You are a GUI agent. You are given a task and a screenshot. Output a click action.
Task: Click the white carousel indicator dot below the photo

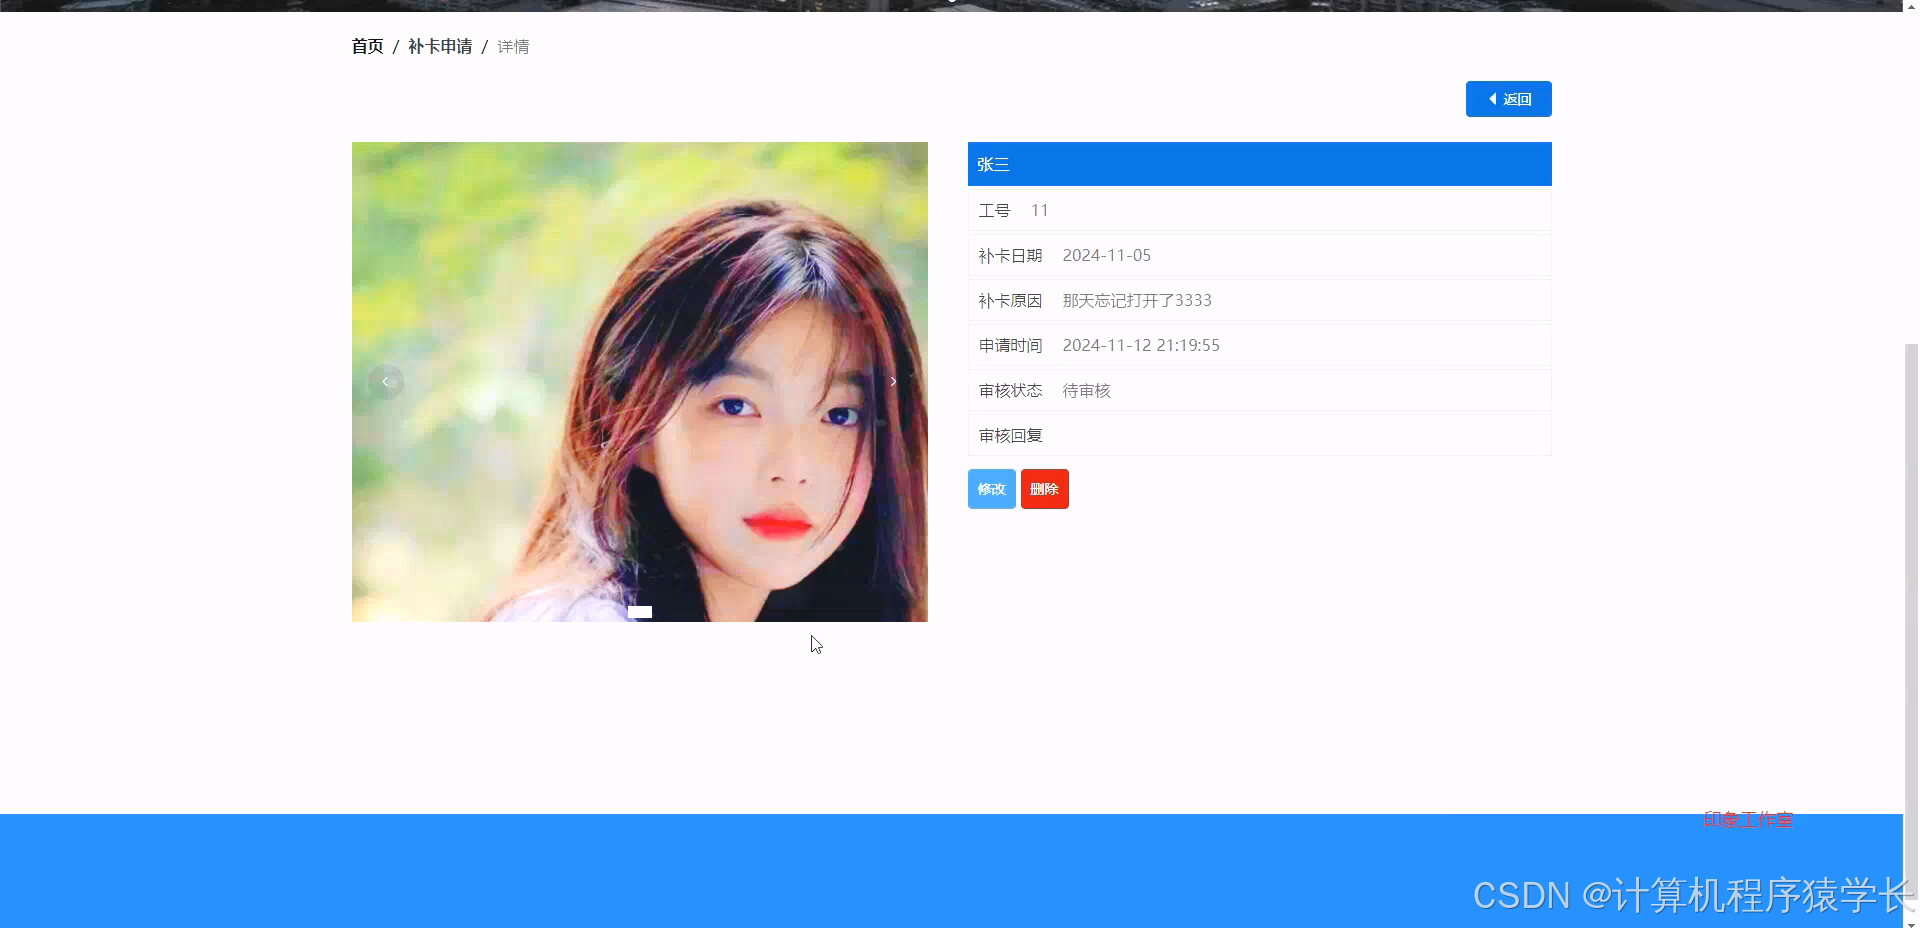pos(640,611)
